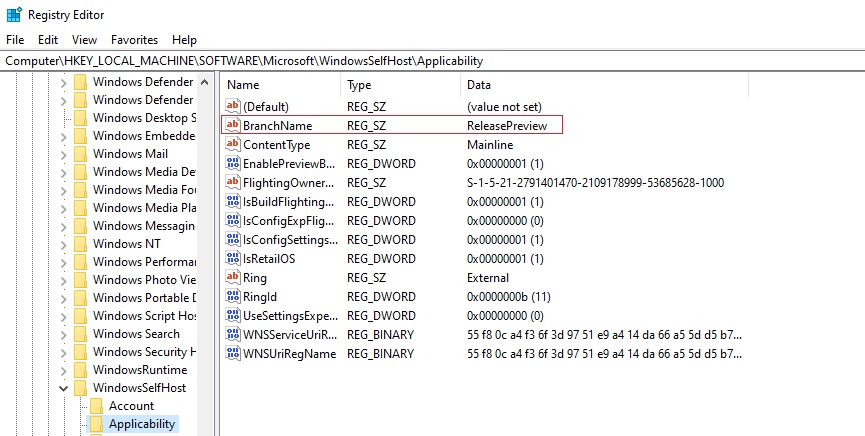Select the Ring string value icon
Viewport: 865px width, 436px height.
(233, 278)
